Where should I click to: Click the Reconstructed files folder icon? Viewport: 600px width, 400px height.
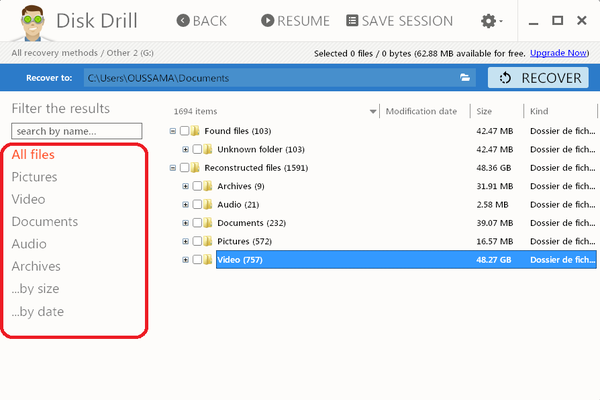pos(196,168)
